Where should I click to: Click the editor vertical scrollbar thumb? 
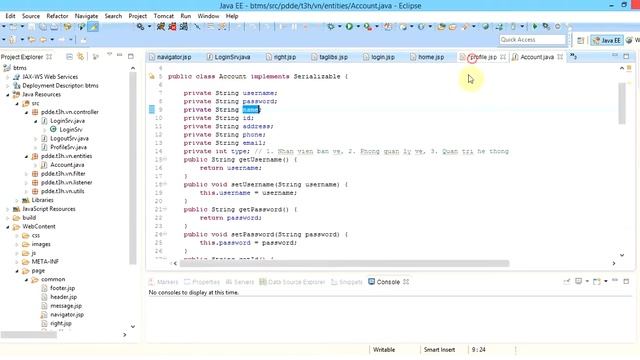pyautogui.click(x=622, y=103)
